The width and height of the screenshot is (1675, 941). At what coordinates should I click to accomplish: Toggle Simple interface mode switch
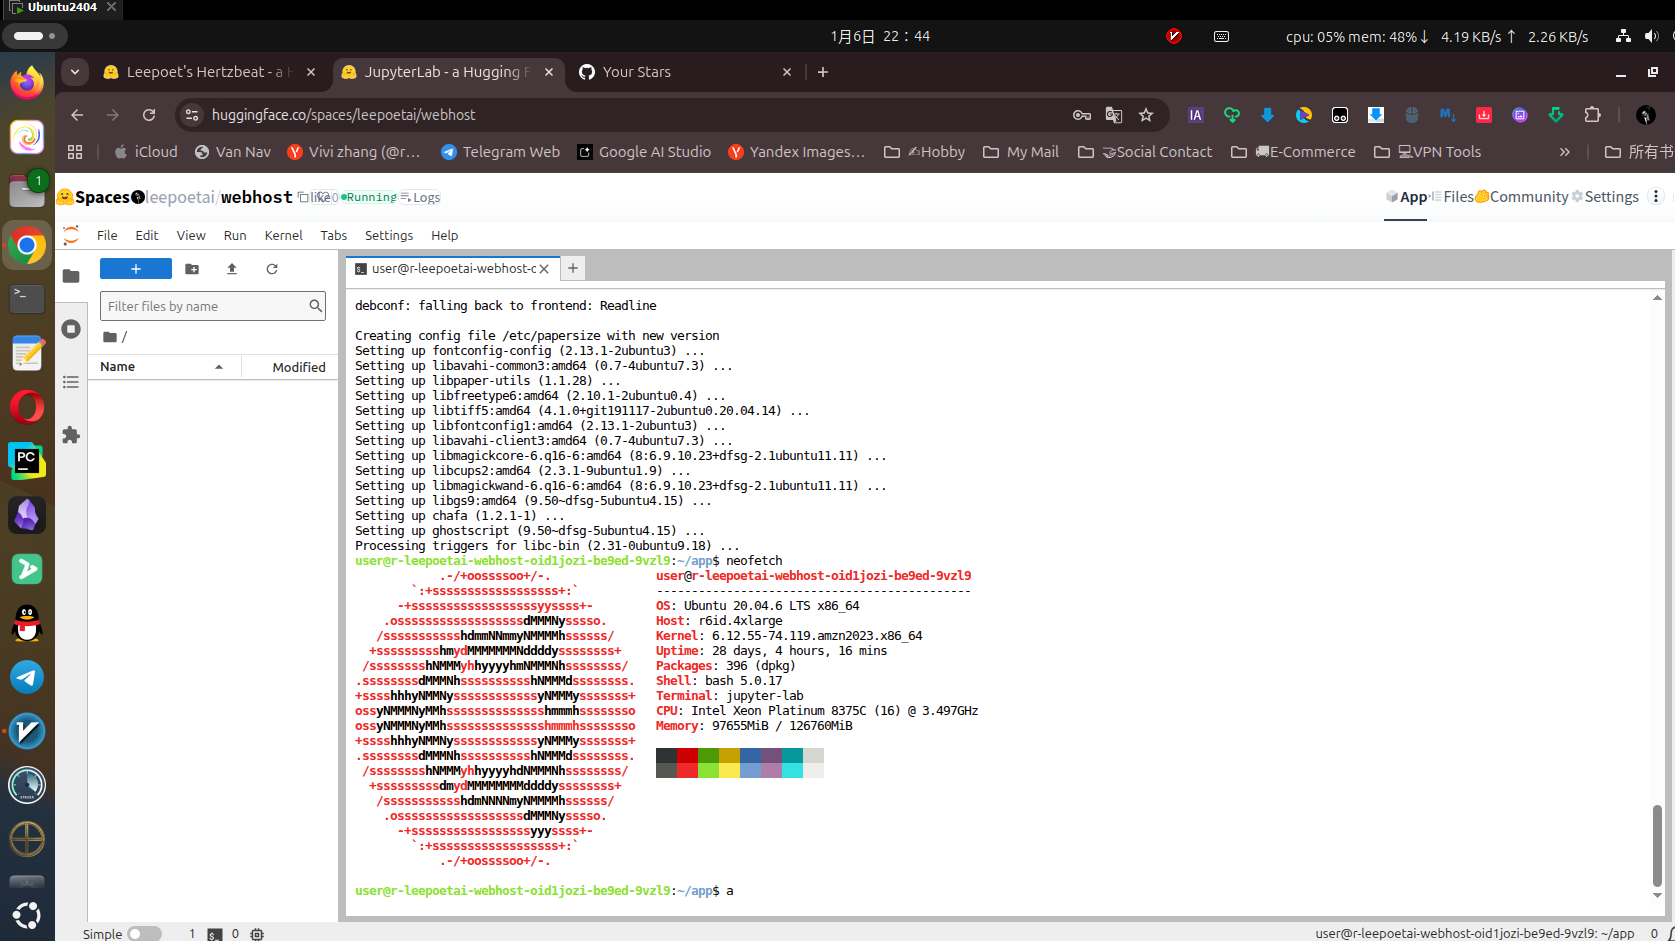[x=144, y=933]
